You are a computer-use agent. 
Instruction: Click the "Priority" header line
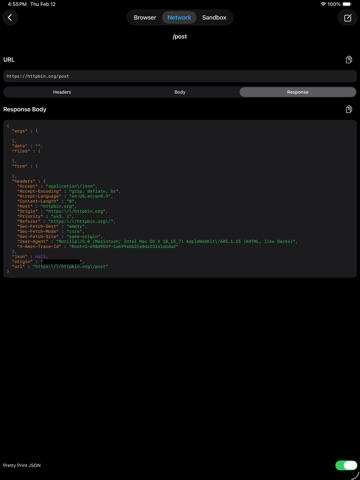pyautogui.click(x=46, y=216)
